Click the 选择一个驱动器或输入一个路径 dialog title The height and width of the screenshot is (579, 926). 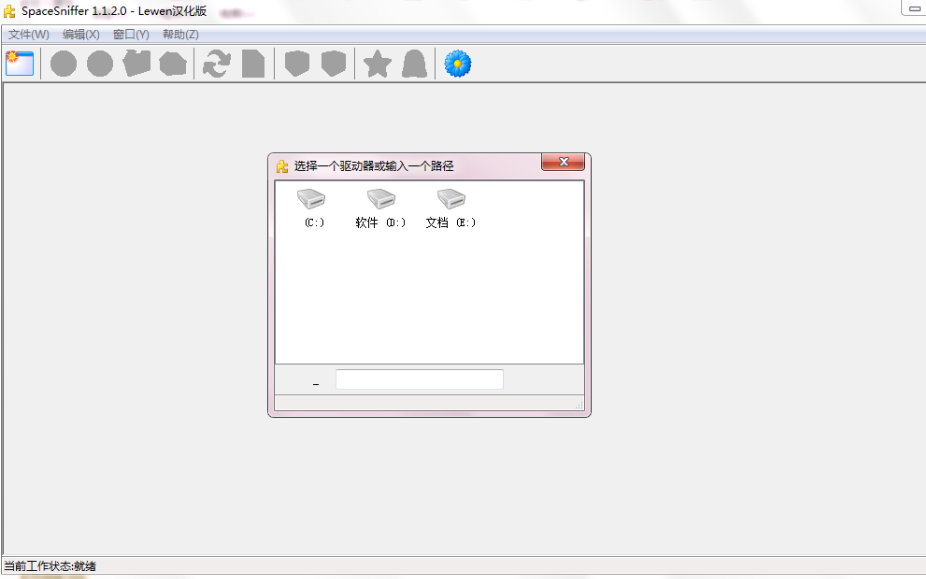pyautogui.click(x=374, y=166)
